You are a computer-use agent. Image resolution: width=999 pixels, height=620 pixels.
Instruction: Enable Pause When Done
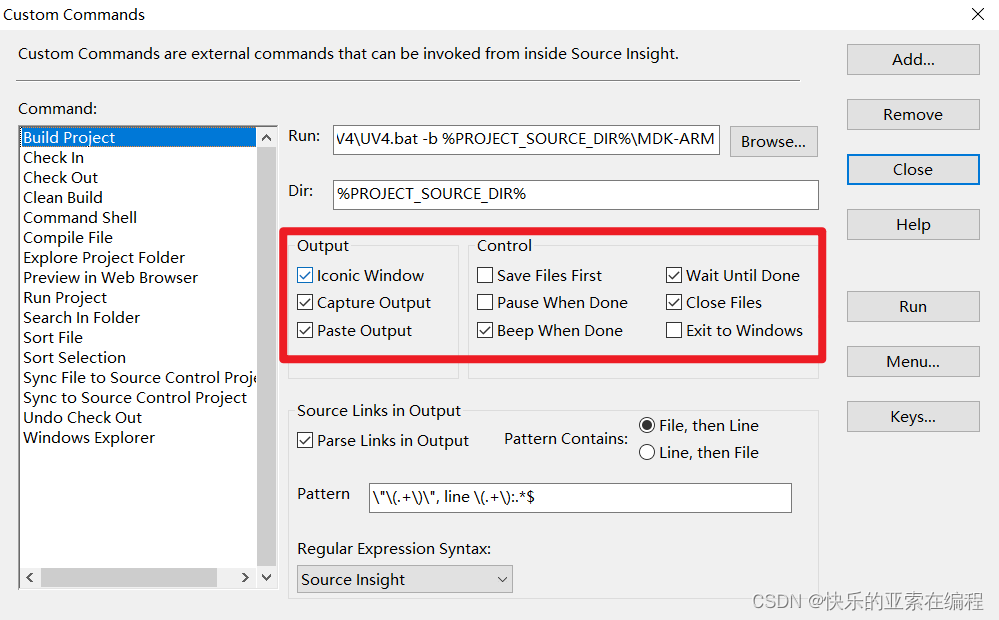click(486, 302)
